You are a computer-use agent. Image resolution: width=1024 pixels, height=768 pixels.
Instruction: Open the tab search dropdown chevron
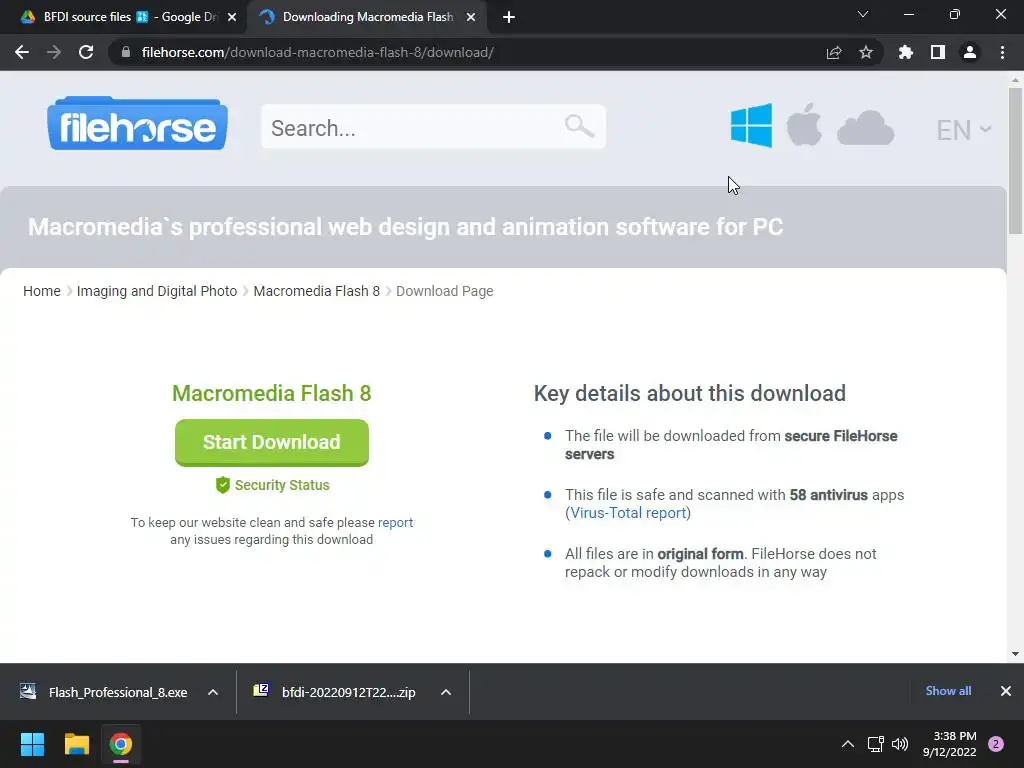[x=863, y=14]
